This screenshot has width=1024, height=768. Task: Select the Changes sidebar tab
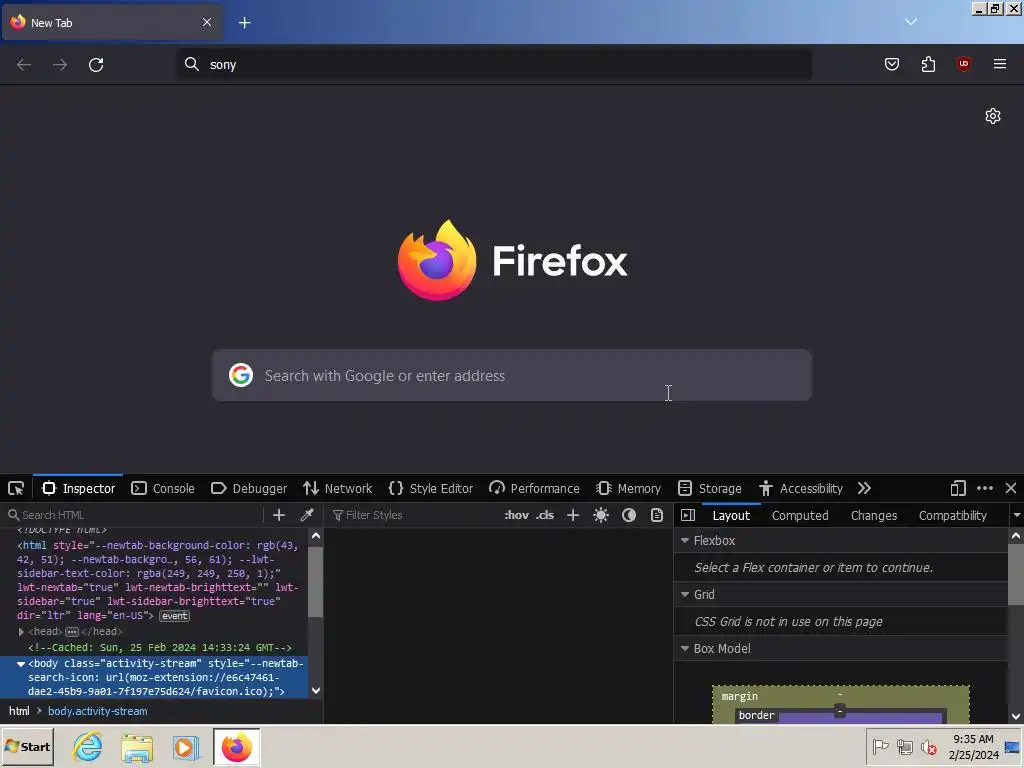coord(874,516)
